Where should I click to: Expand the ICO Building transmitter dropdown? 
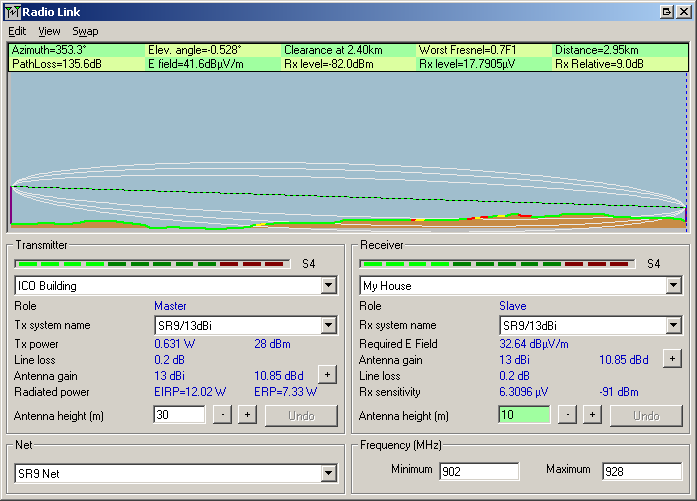(328, 286)
